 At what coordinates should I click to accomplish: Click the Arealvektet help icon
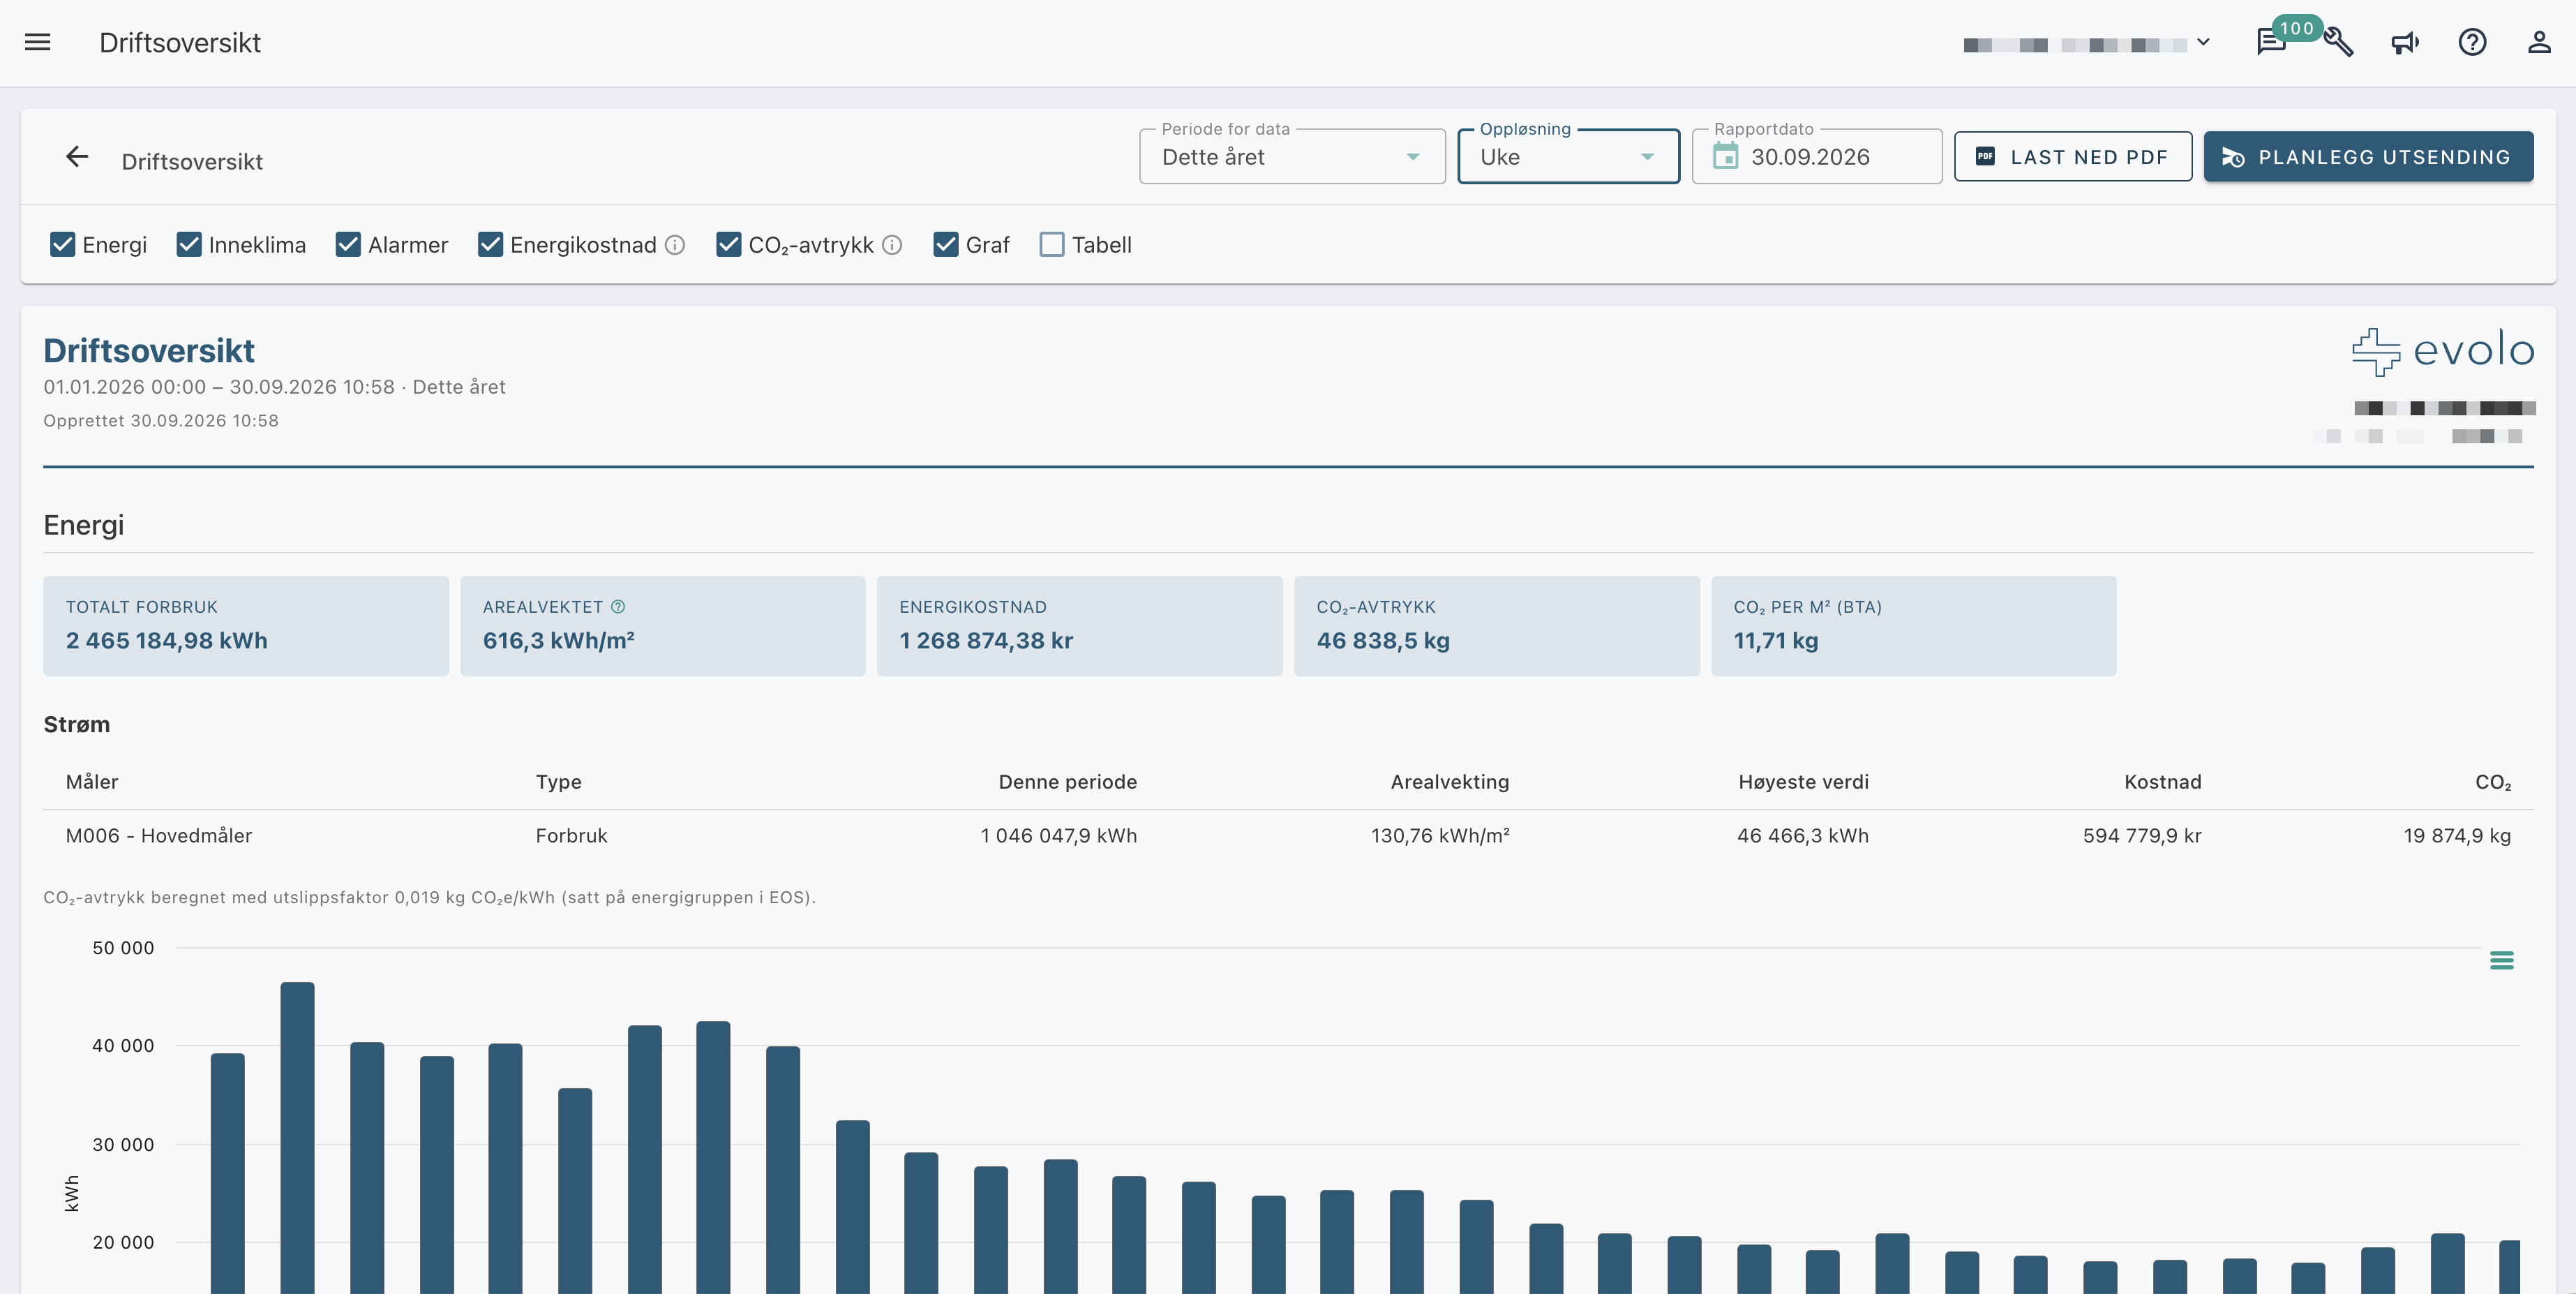[618, 606]
